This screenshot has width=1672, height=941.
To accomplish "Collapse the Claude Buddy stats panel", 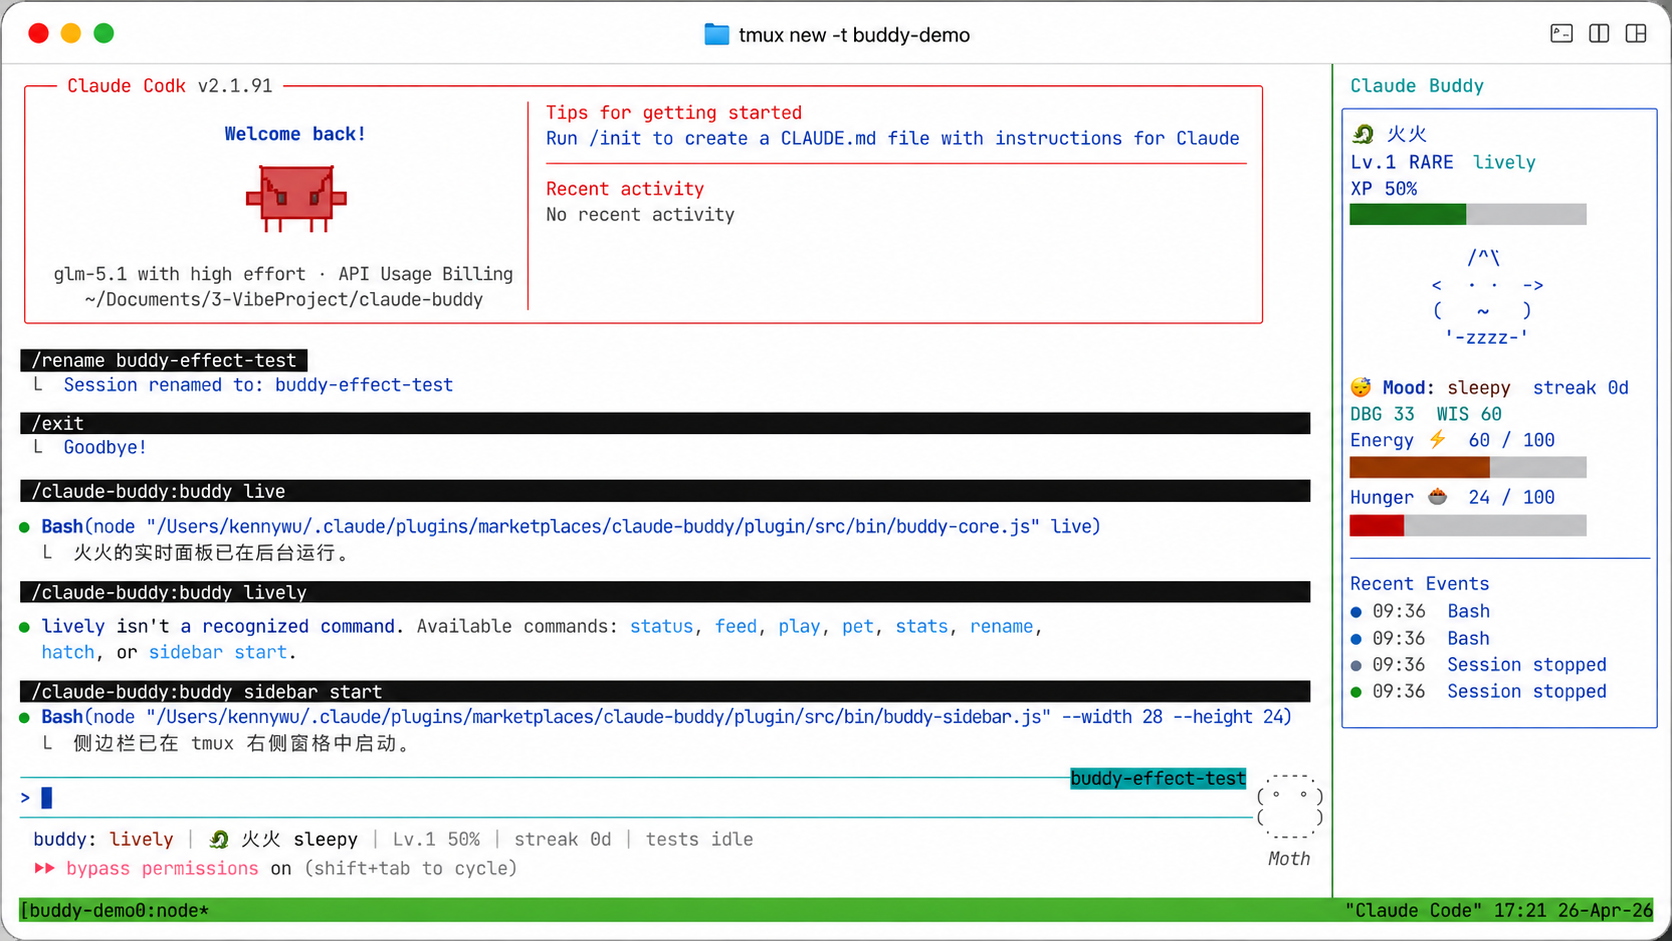I will pyautogui.click(x=1417, y=86).
